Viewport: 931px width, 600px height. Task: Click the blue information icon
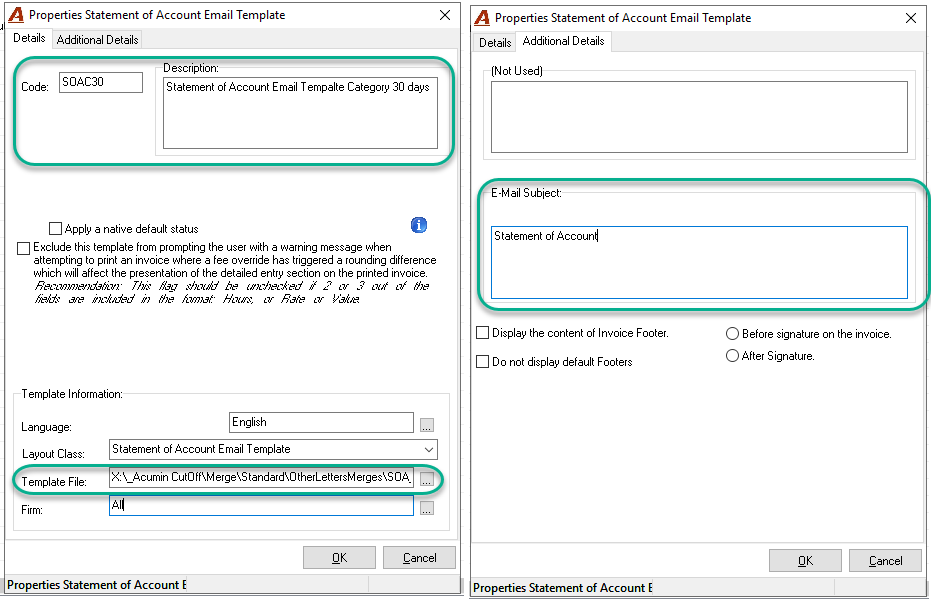click(419, 225)
